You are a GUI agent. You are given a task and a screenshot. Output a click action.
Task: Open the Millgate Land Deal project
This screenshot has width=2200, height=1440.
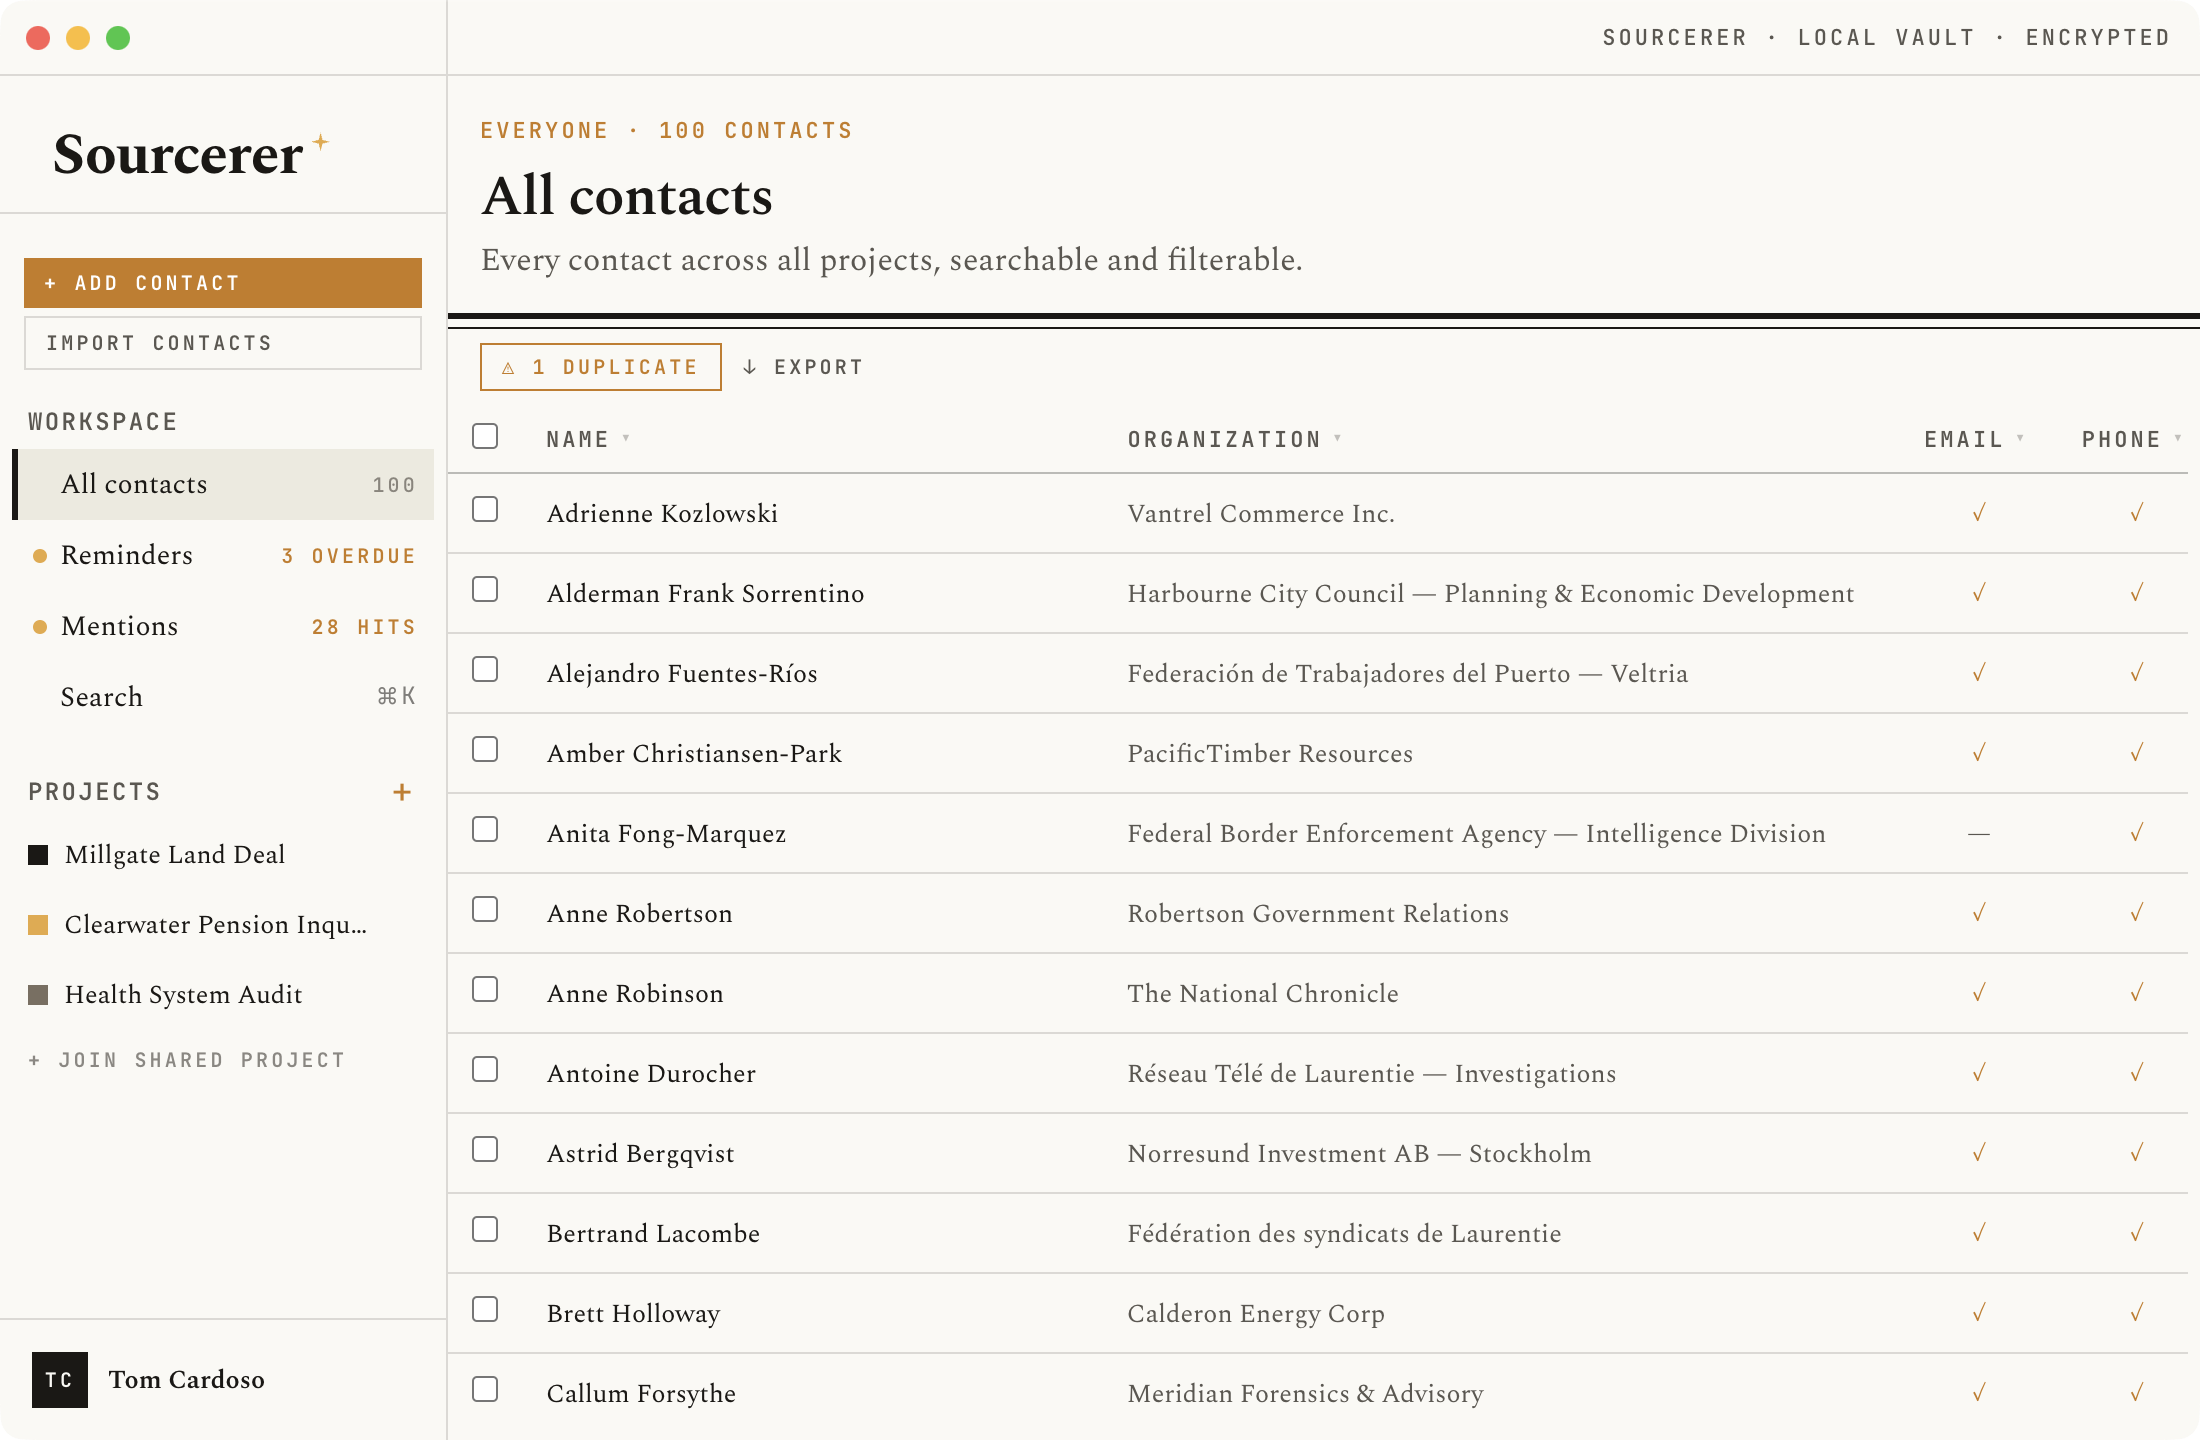(x=175, y=855)
